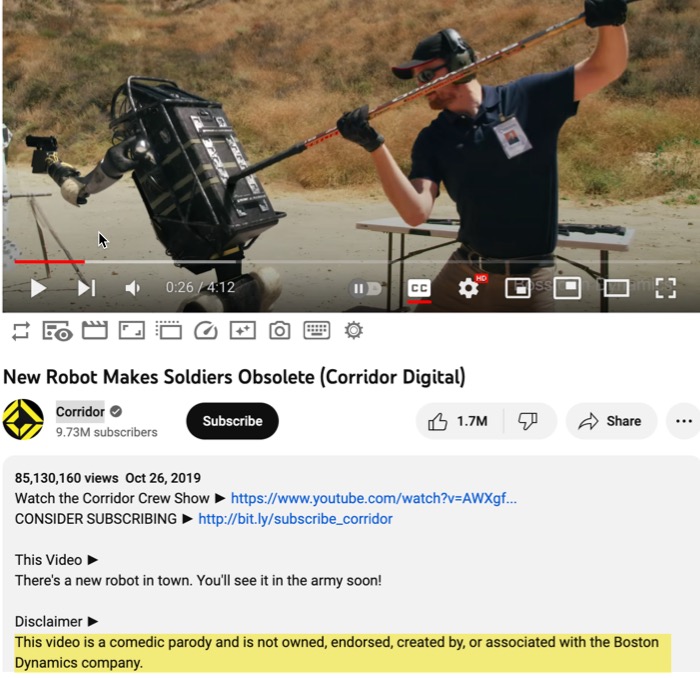Mute the video volume
The width and height of the screenshot is (700, 678).
pyautogui.click(x=133, y=288)
